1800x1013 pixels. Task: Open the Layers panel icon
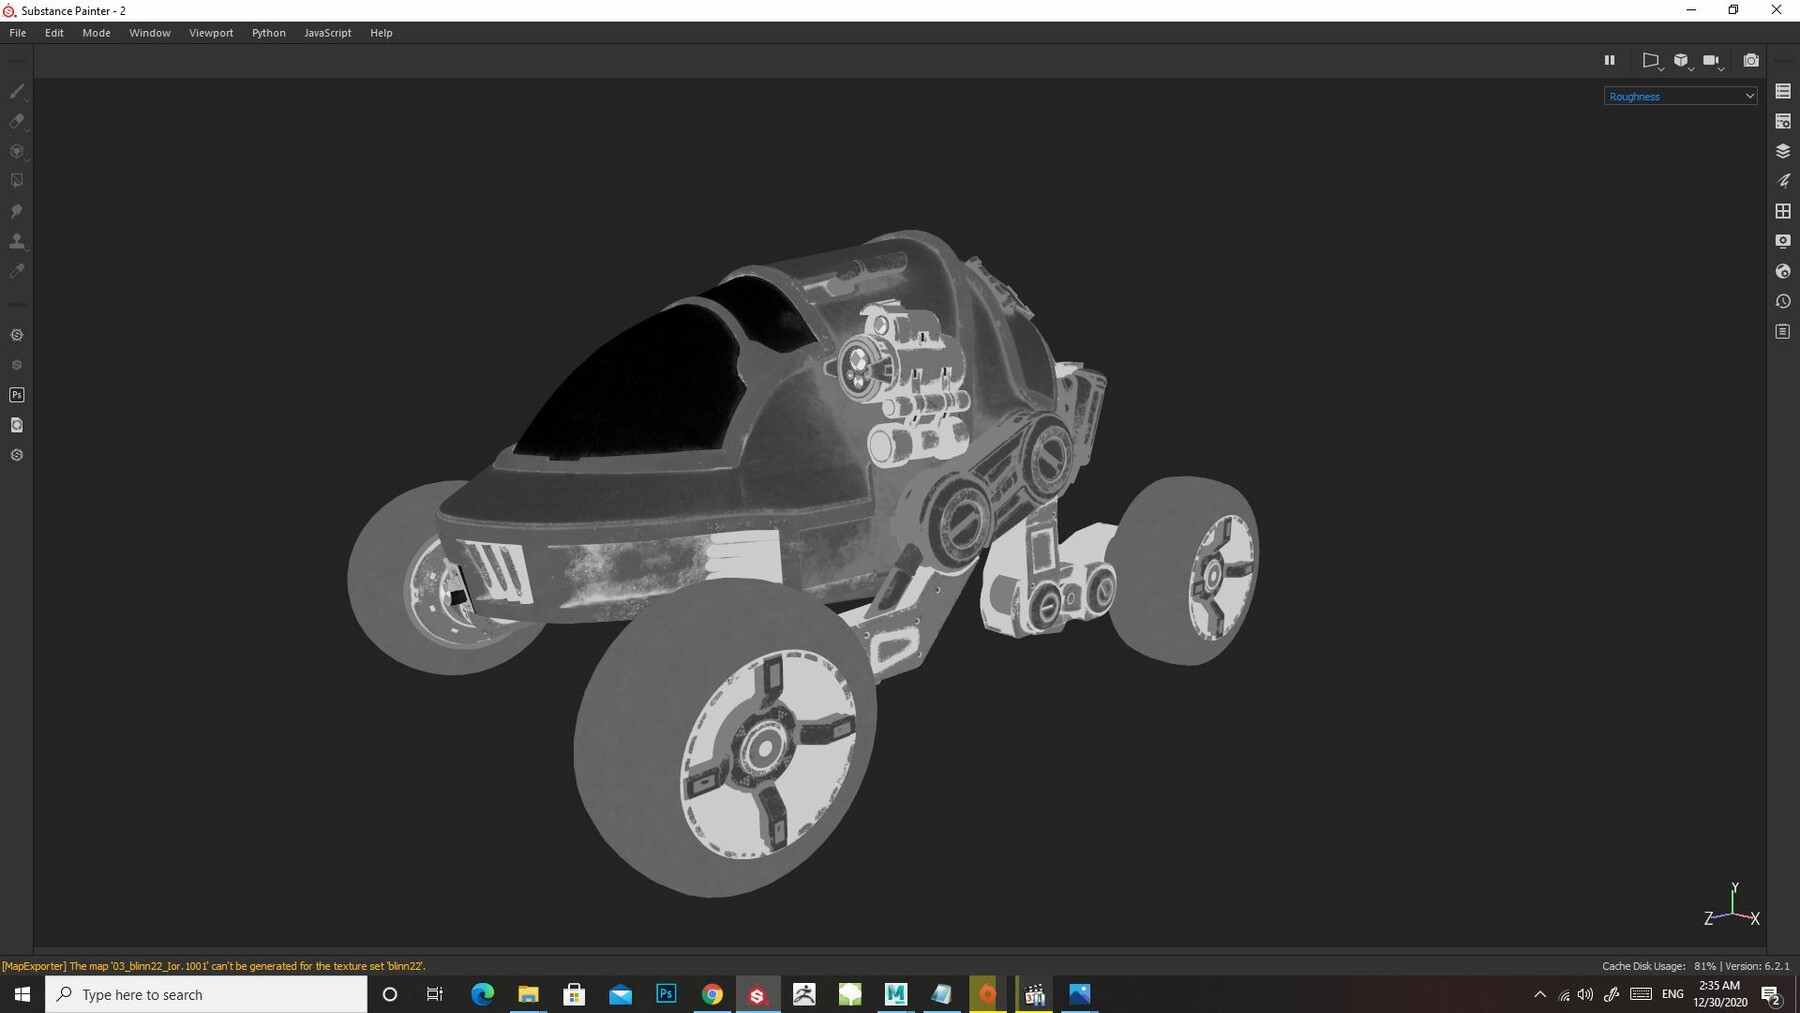1783,151
